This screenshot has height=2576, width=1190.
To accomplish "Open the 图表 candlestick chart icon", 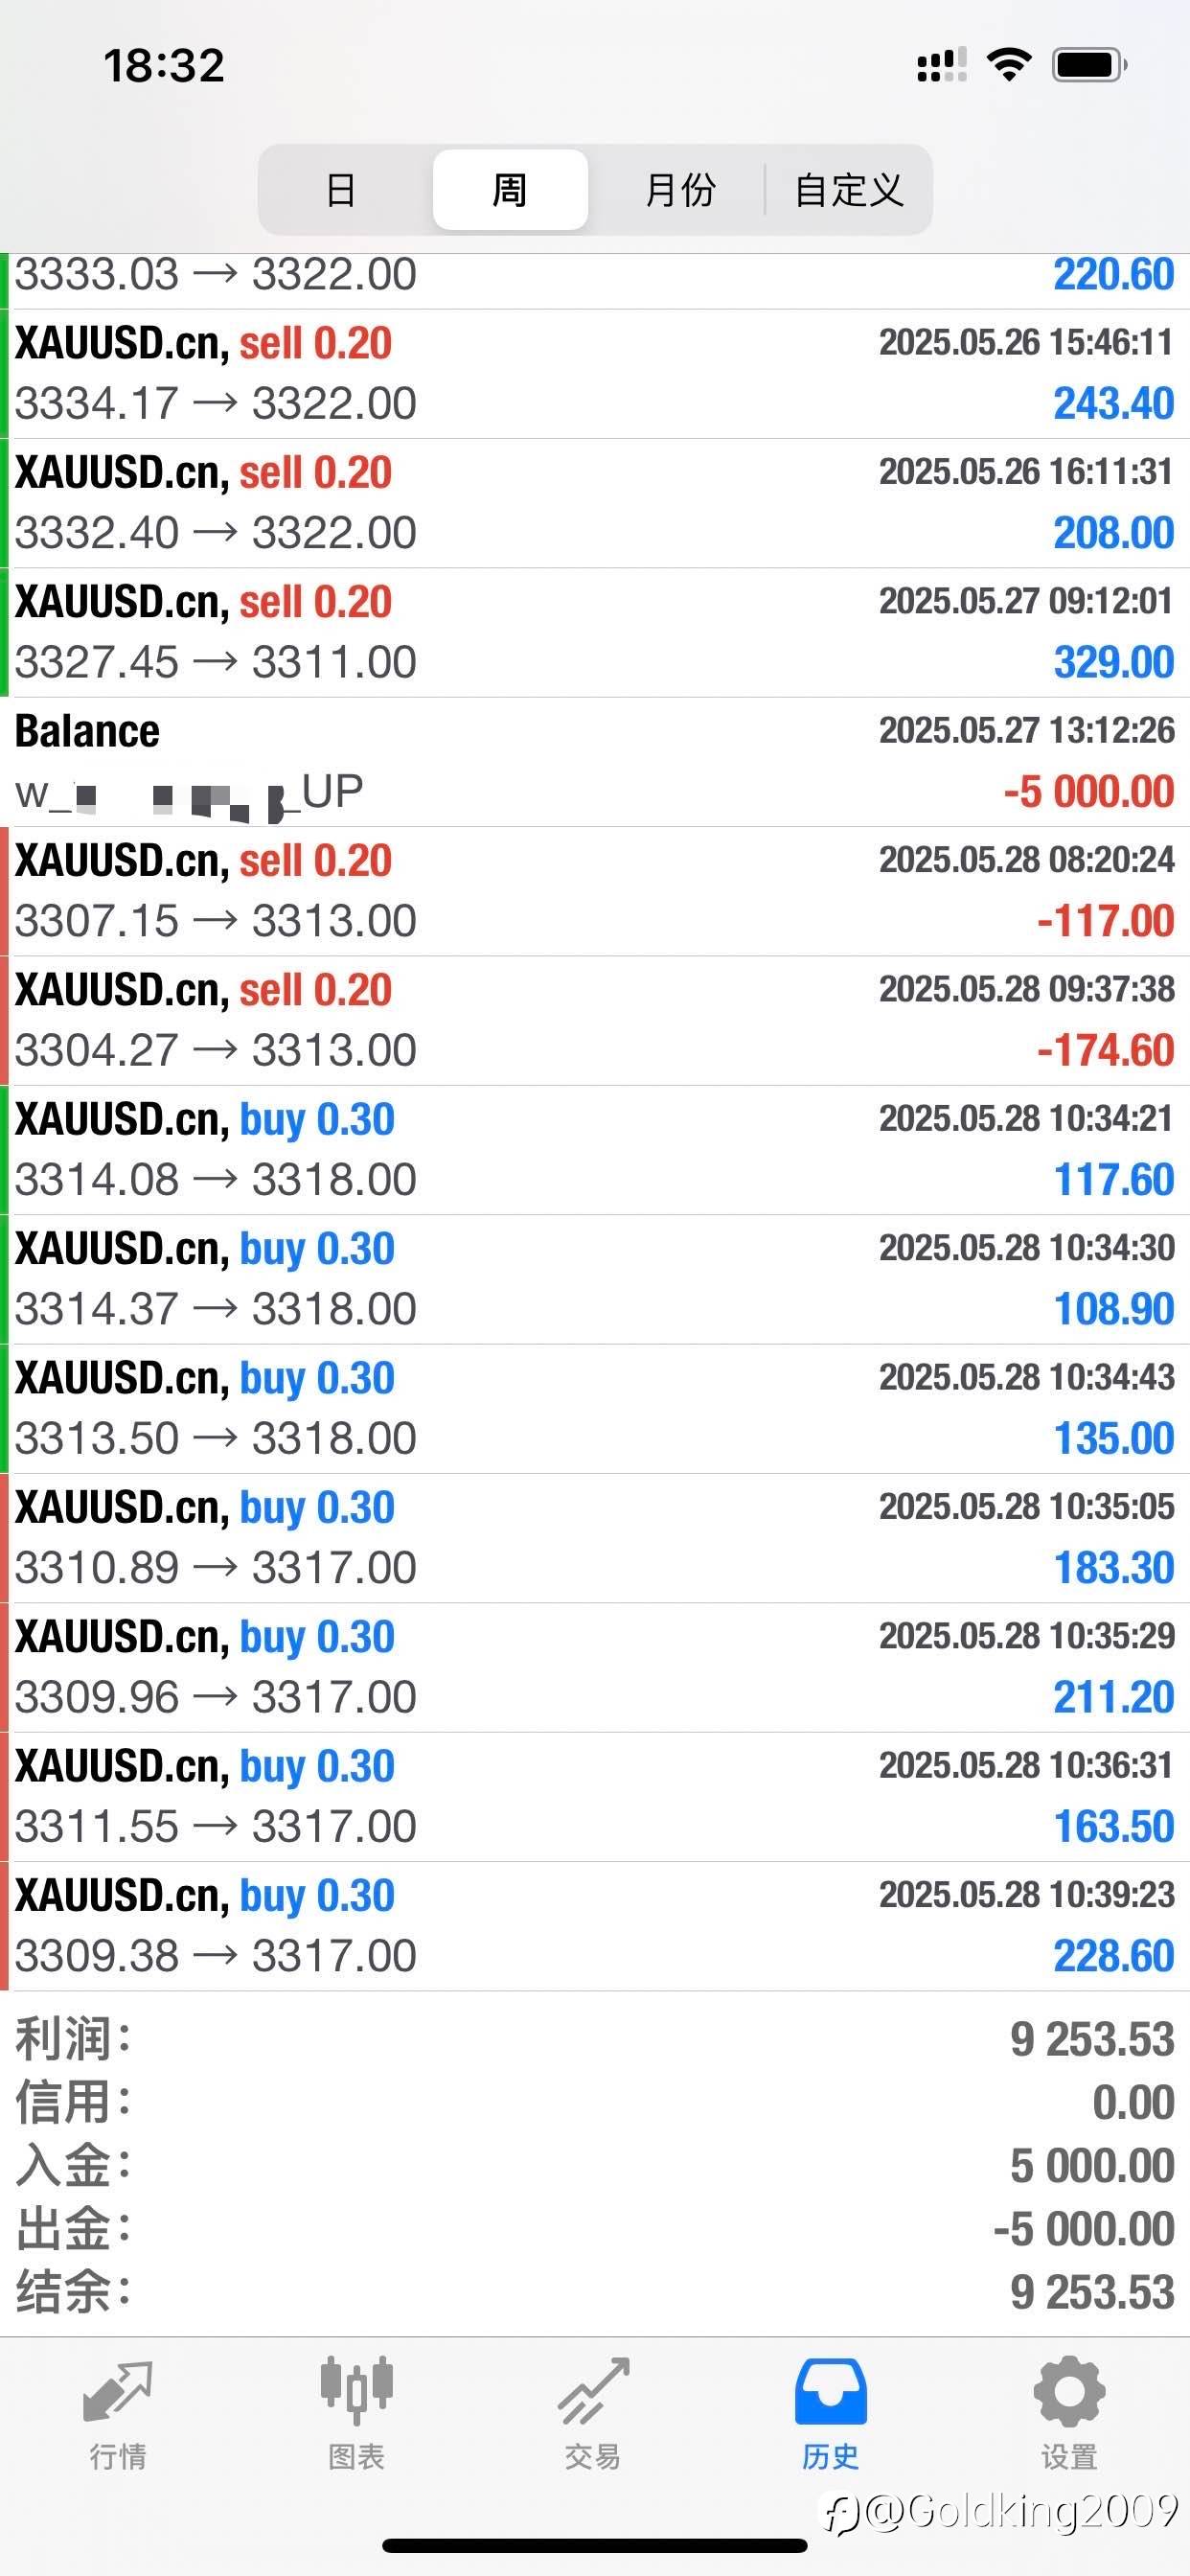I will [x=356, y=2394].
